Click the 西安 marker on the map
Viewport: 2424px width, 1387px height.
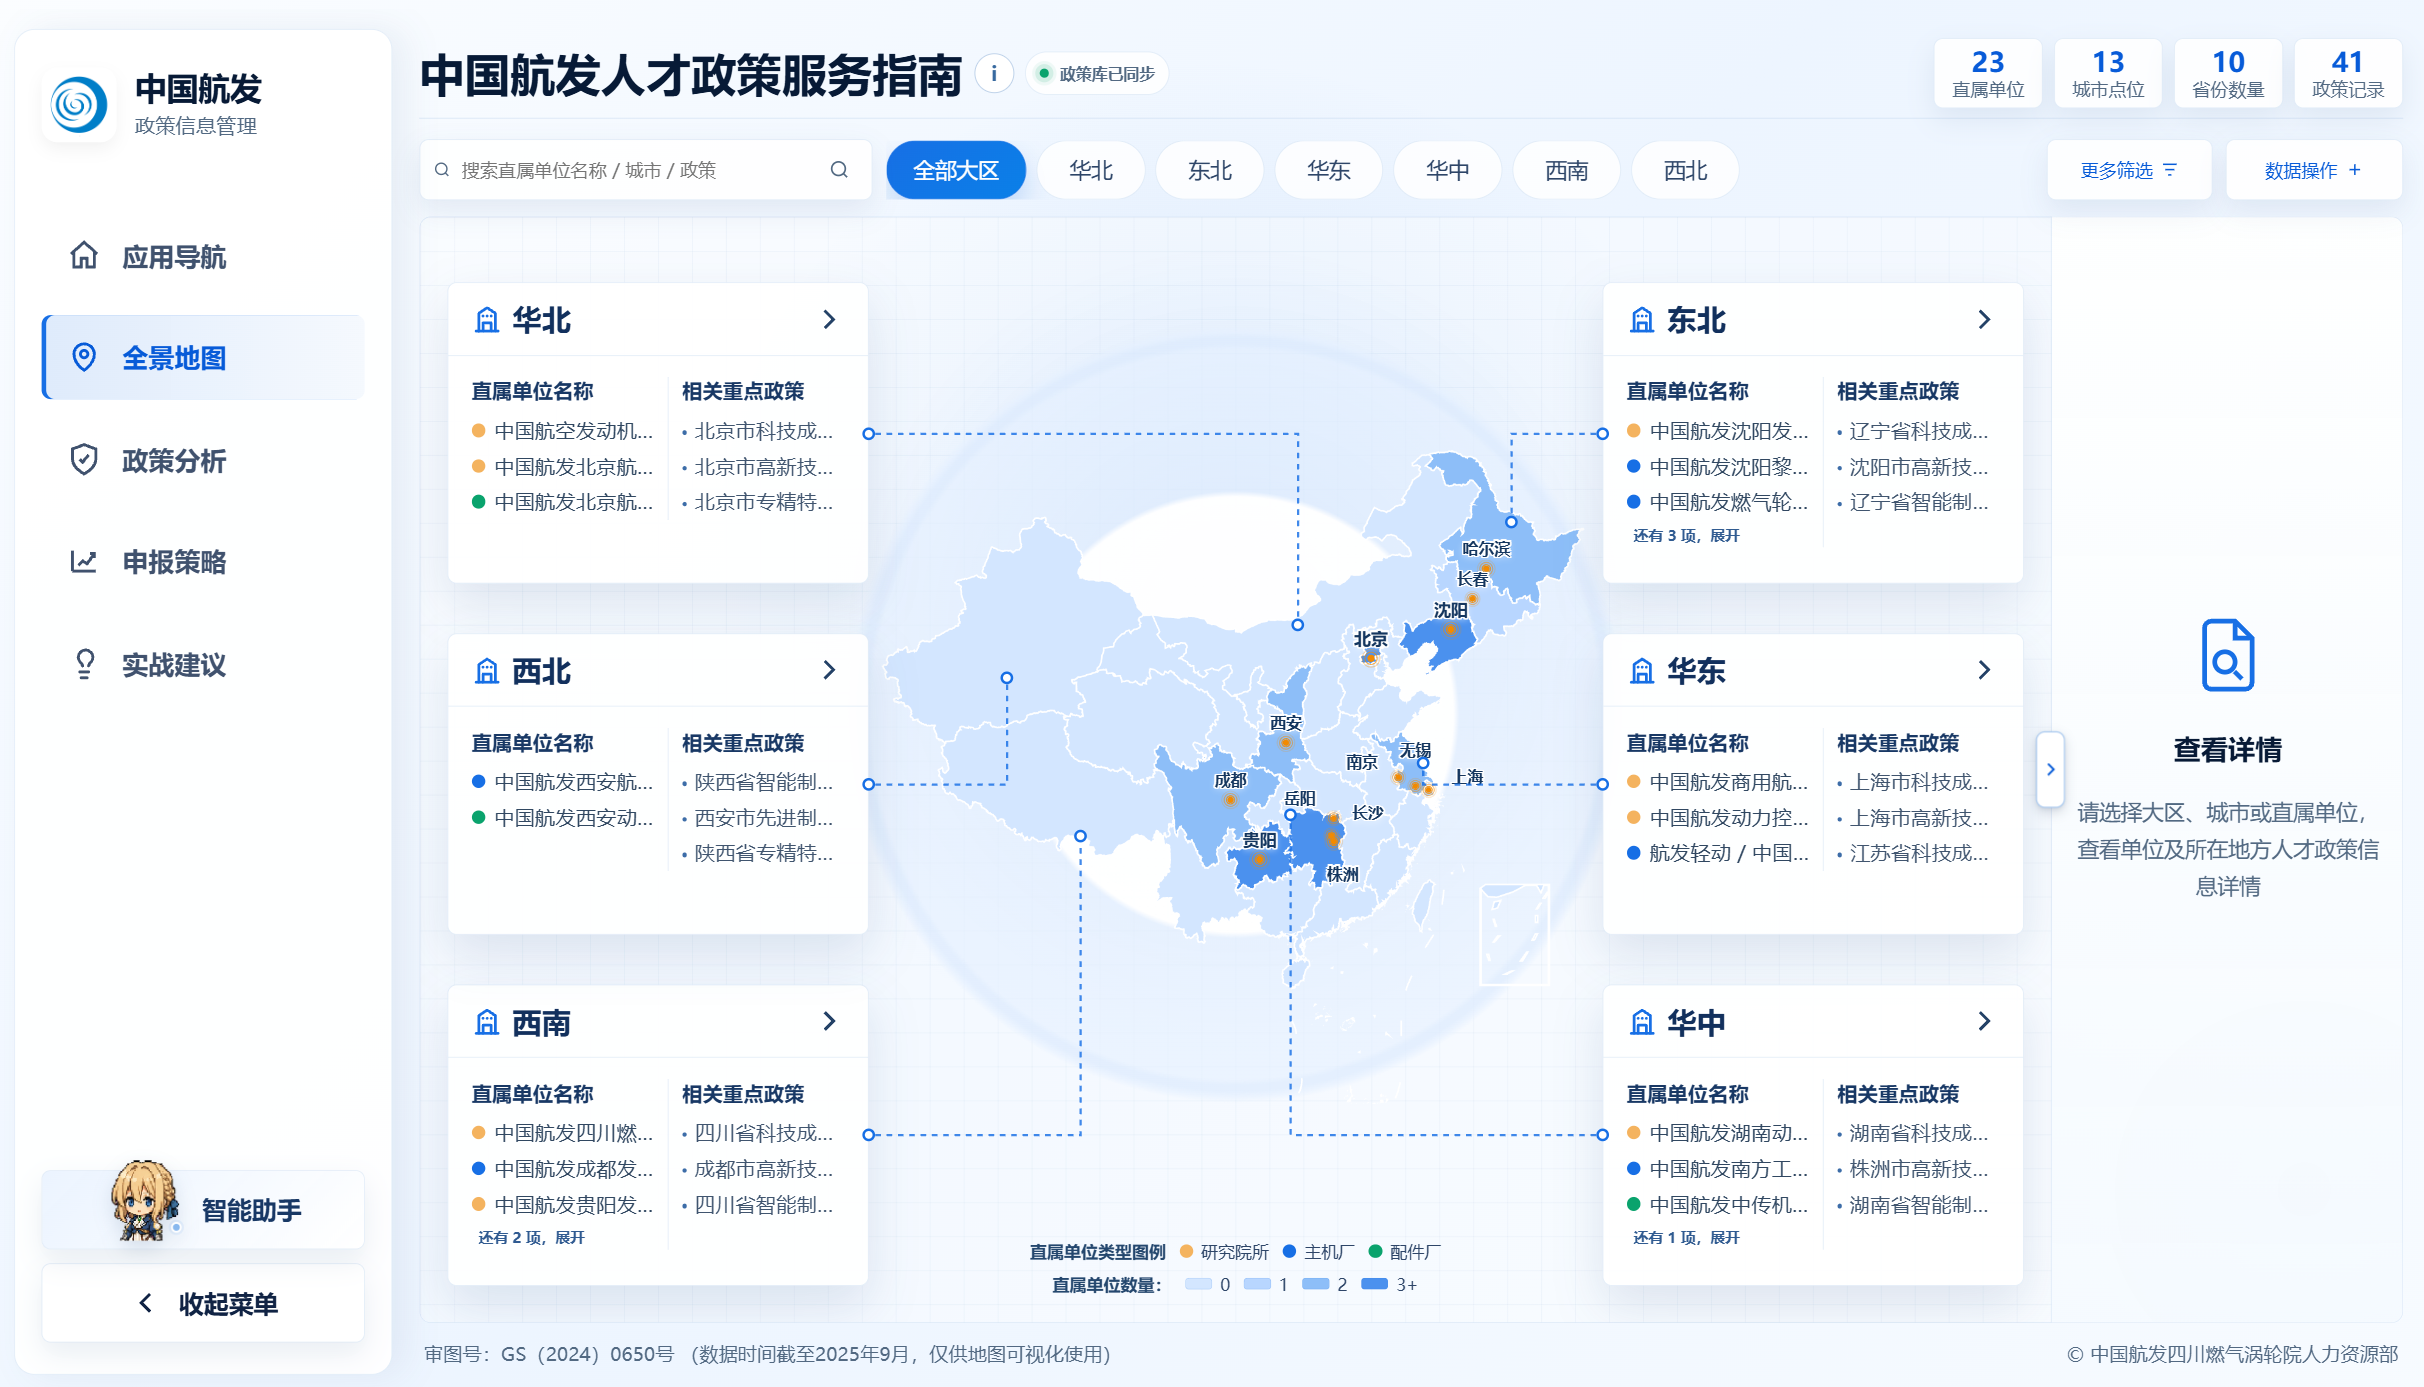tap(1286, 742)
